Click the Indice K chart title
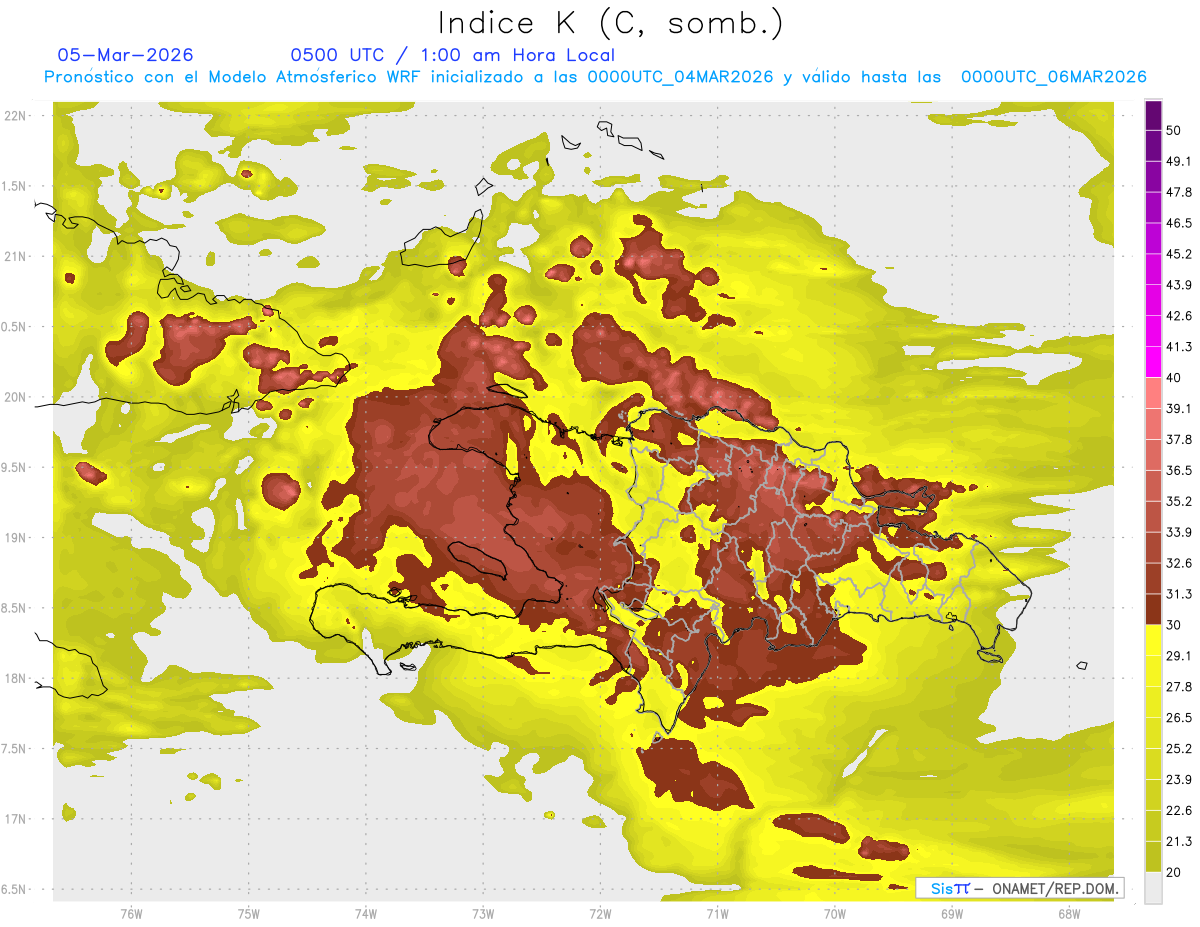 tap(611, 22)
